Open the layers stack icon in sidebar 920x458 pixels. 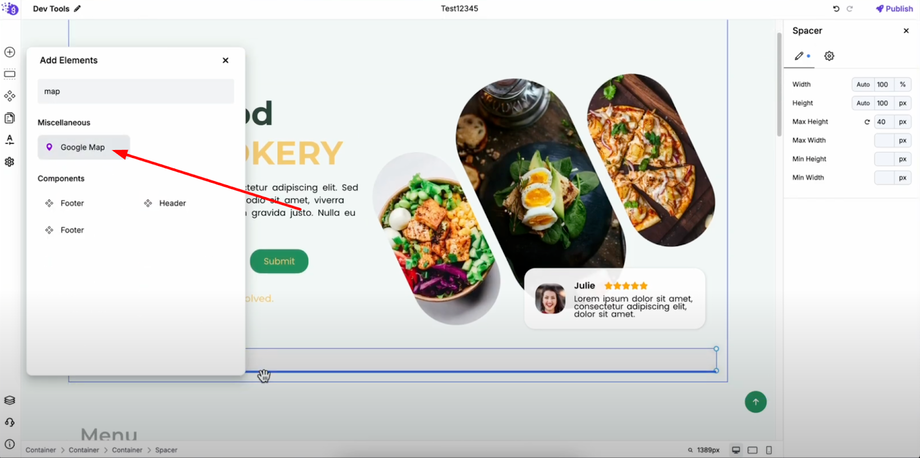9,400
